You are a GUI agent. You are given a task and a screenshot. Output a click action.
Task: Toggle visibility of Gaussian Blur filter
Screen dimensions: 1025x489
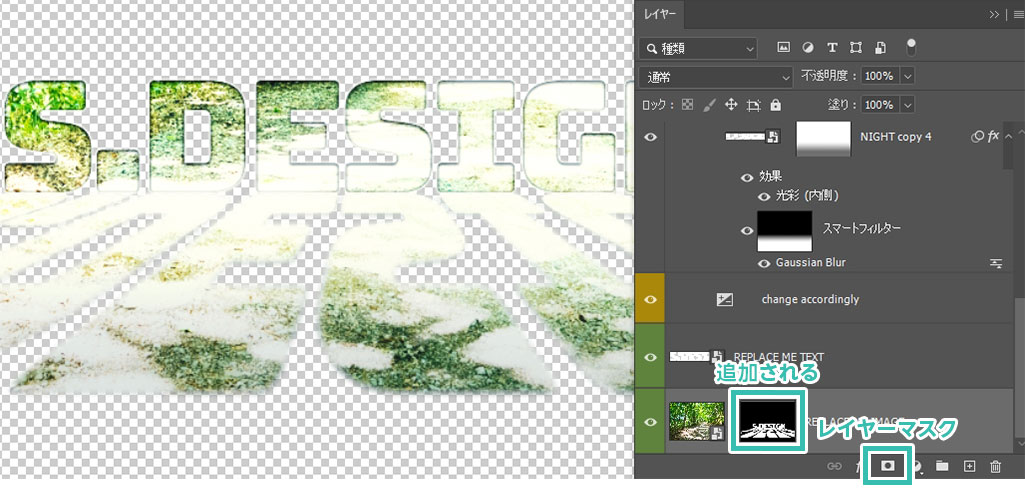click(x=764, y=263)
